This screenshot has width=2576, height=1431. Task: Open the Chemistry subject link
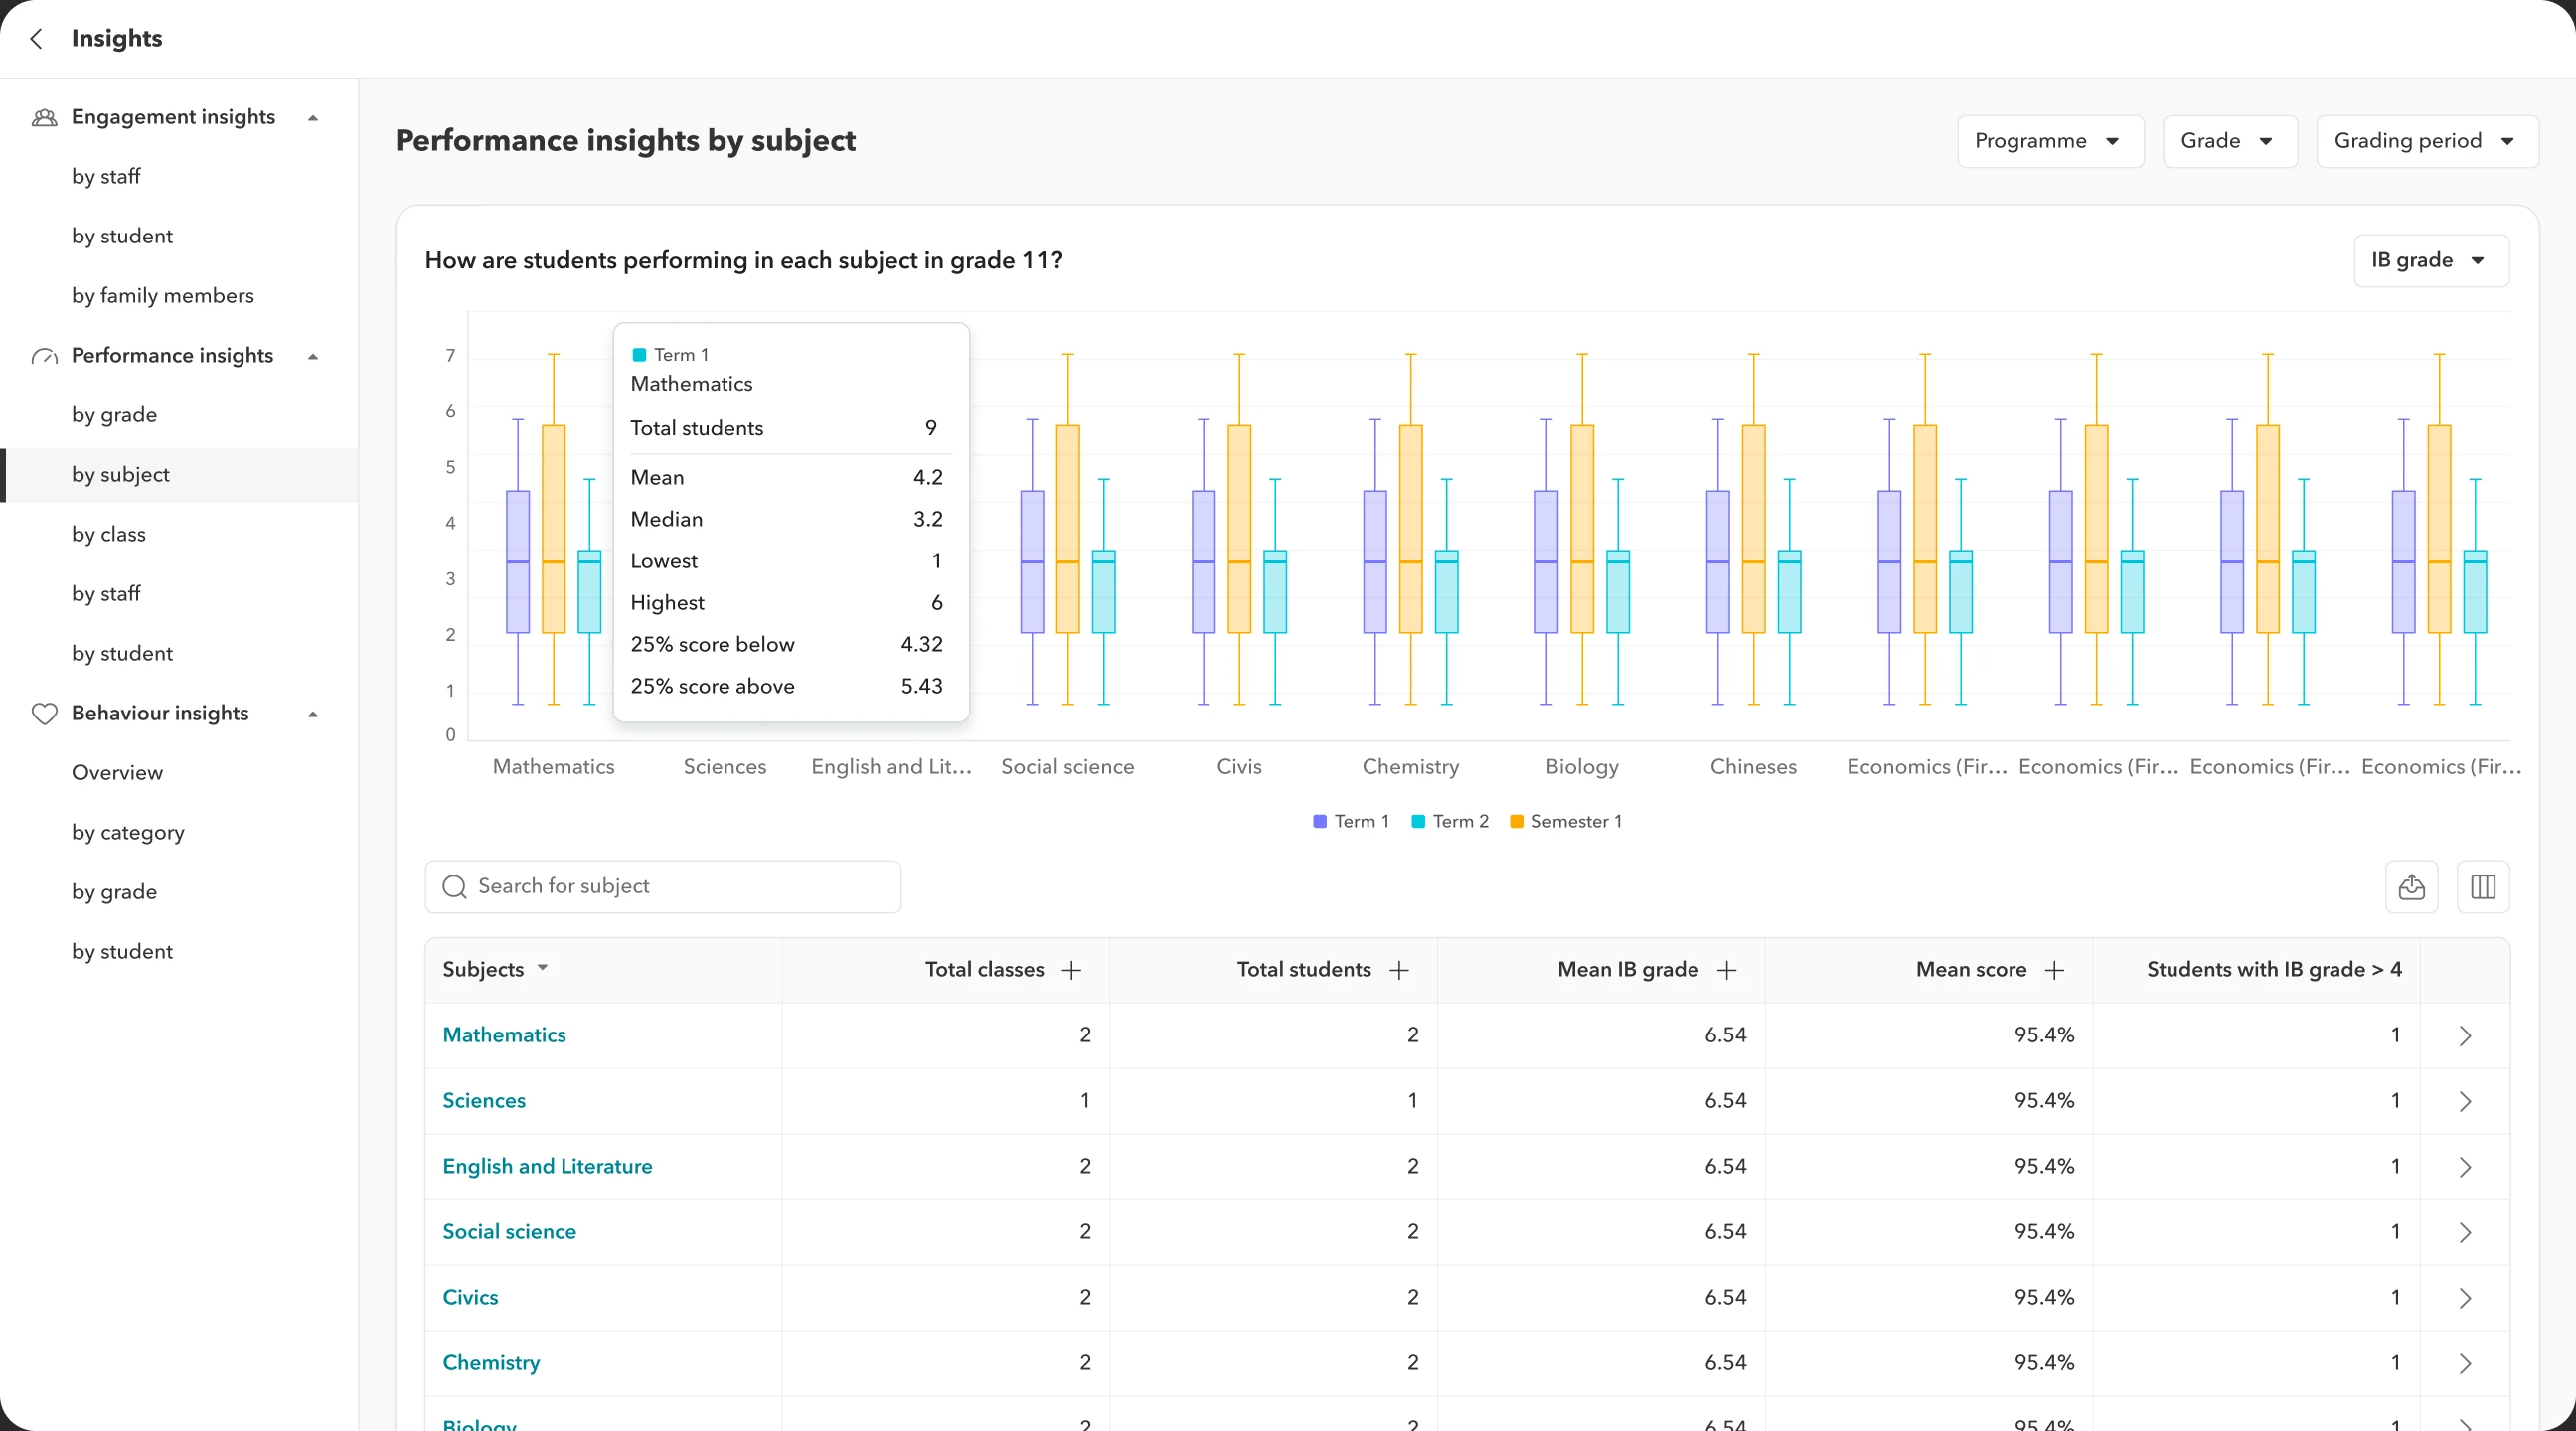[x=491, y=1363]
